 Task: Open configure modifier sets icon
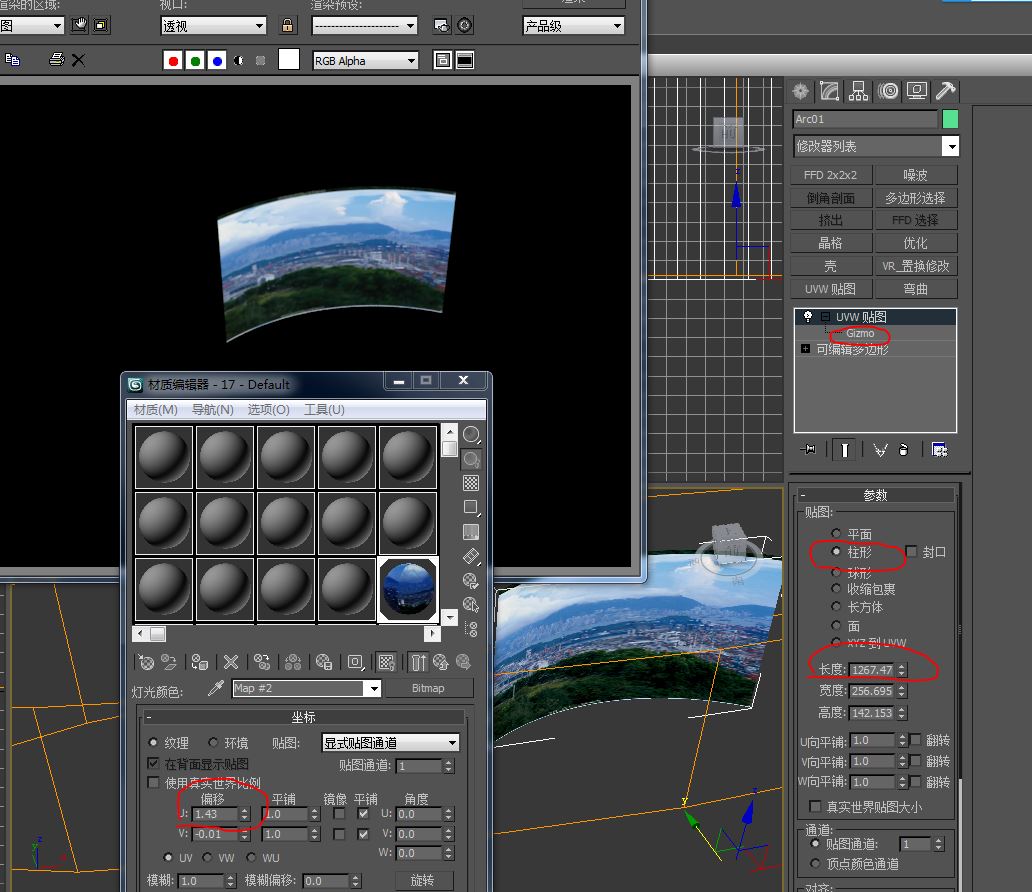(939, 450)
